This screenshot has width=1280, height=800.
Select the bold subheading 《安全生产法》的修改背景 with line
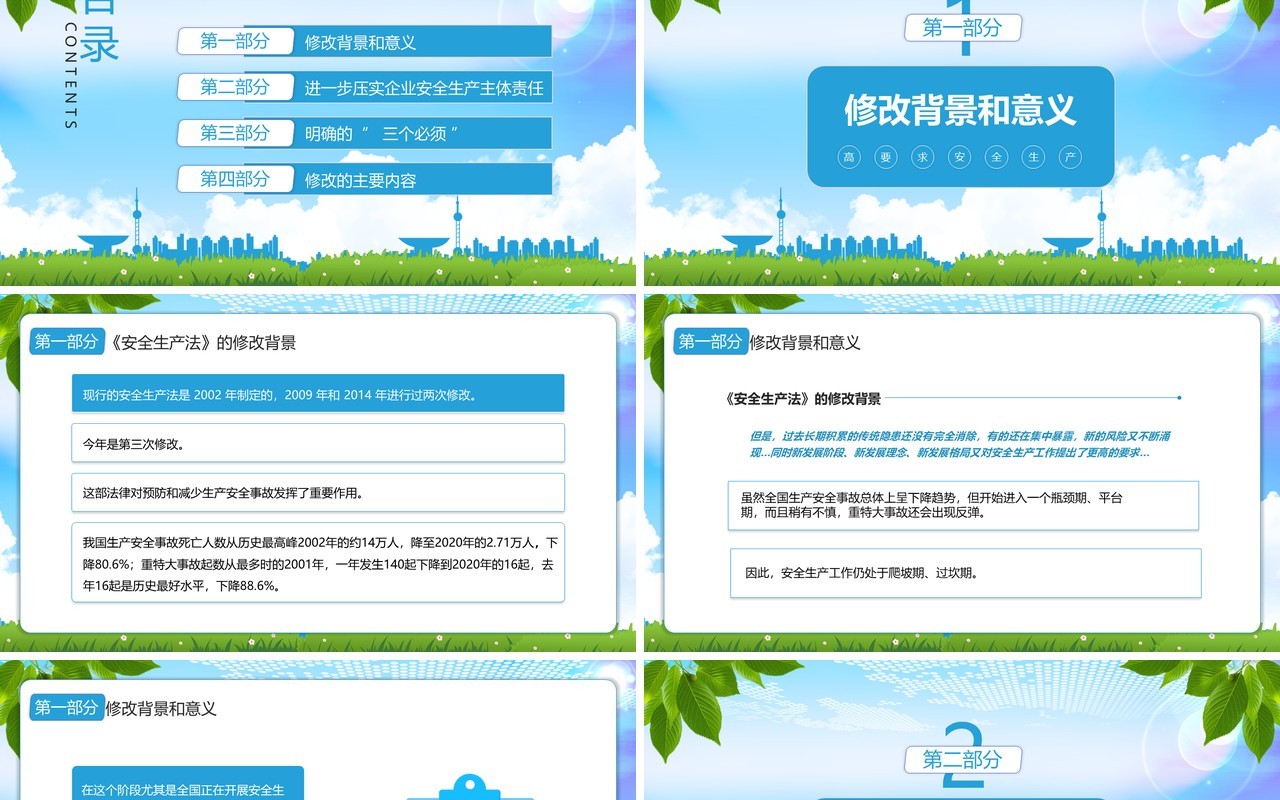point(803,398)
